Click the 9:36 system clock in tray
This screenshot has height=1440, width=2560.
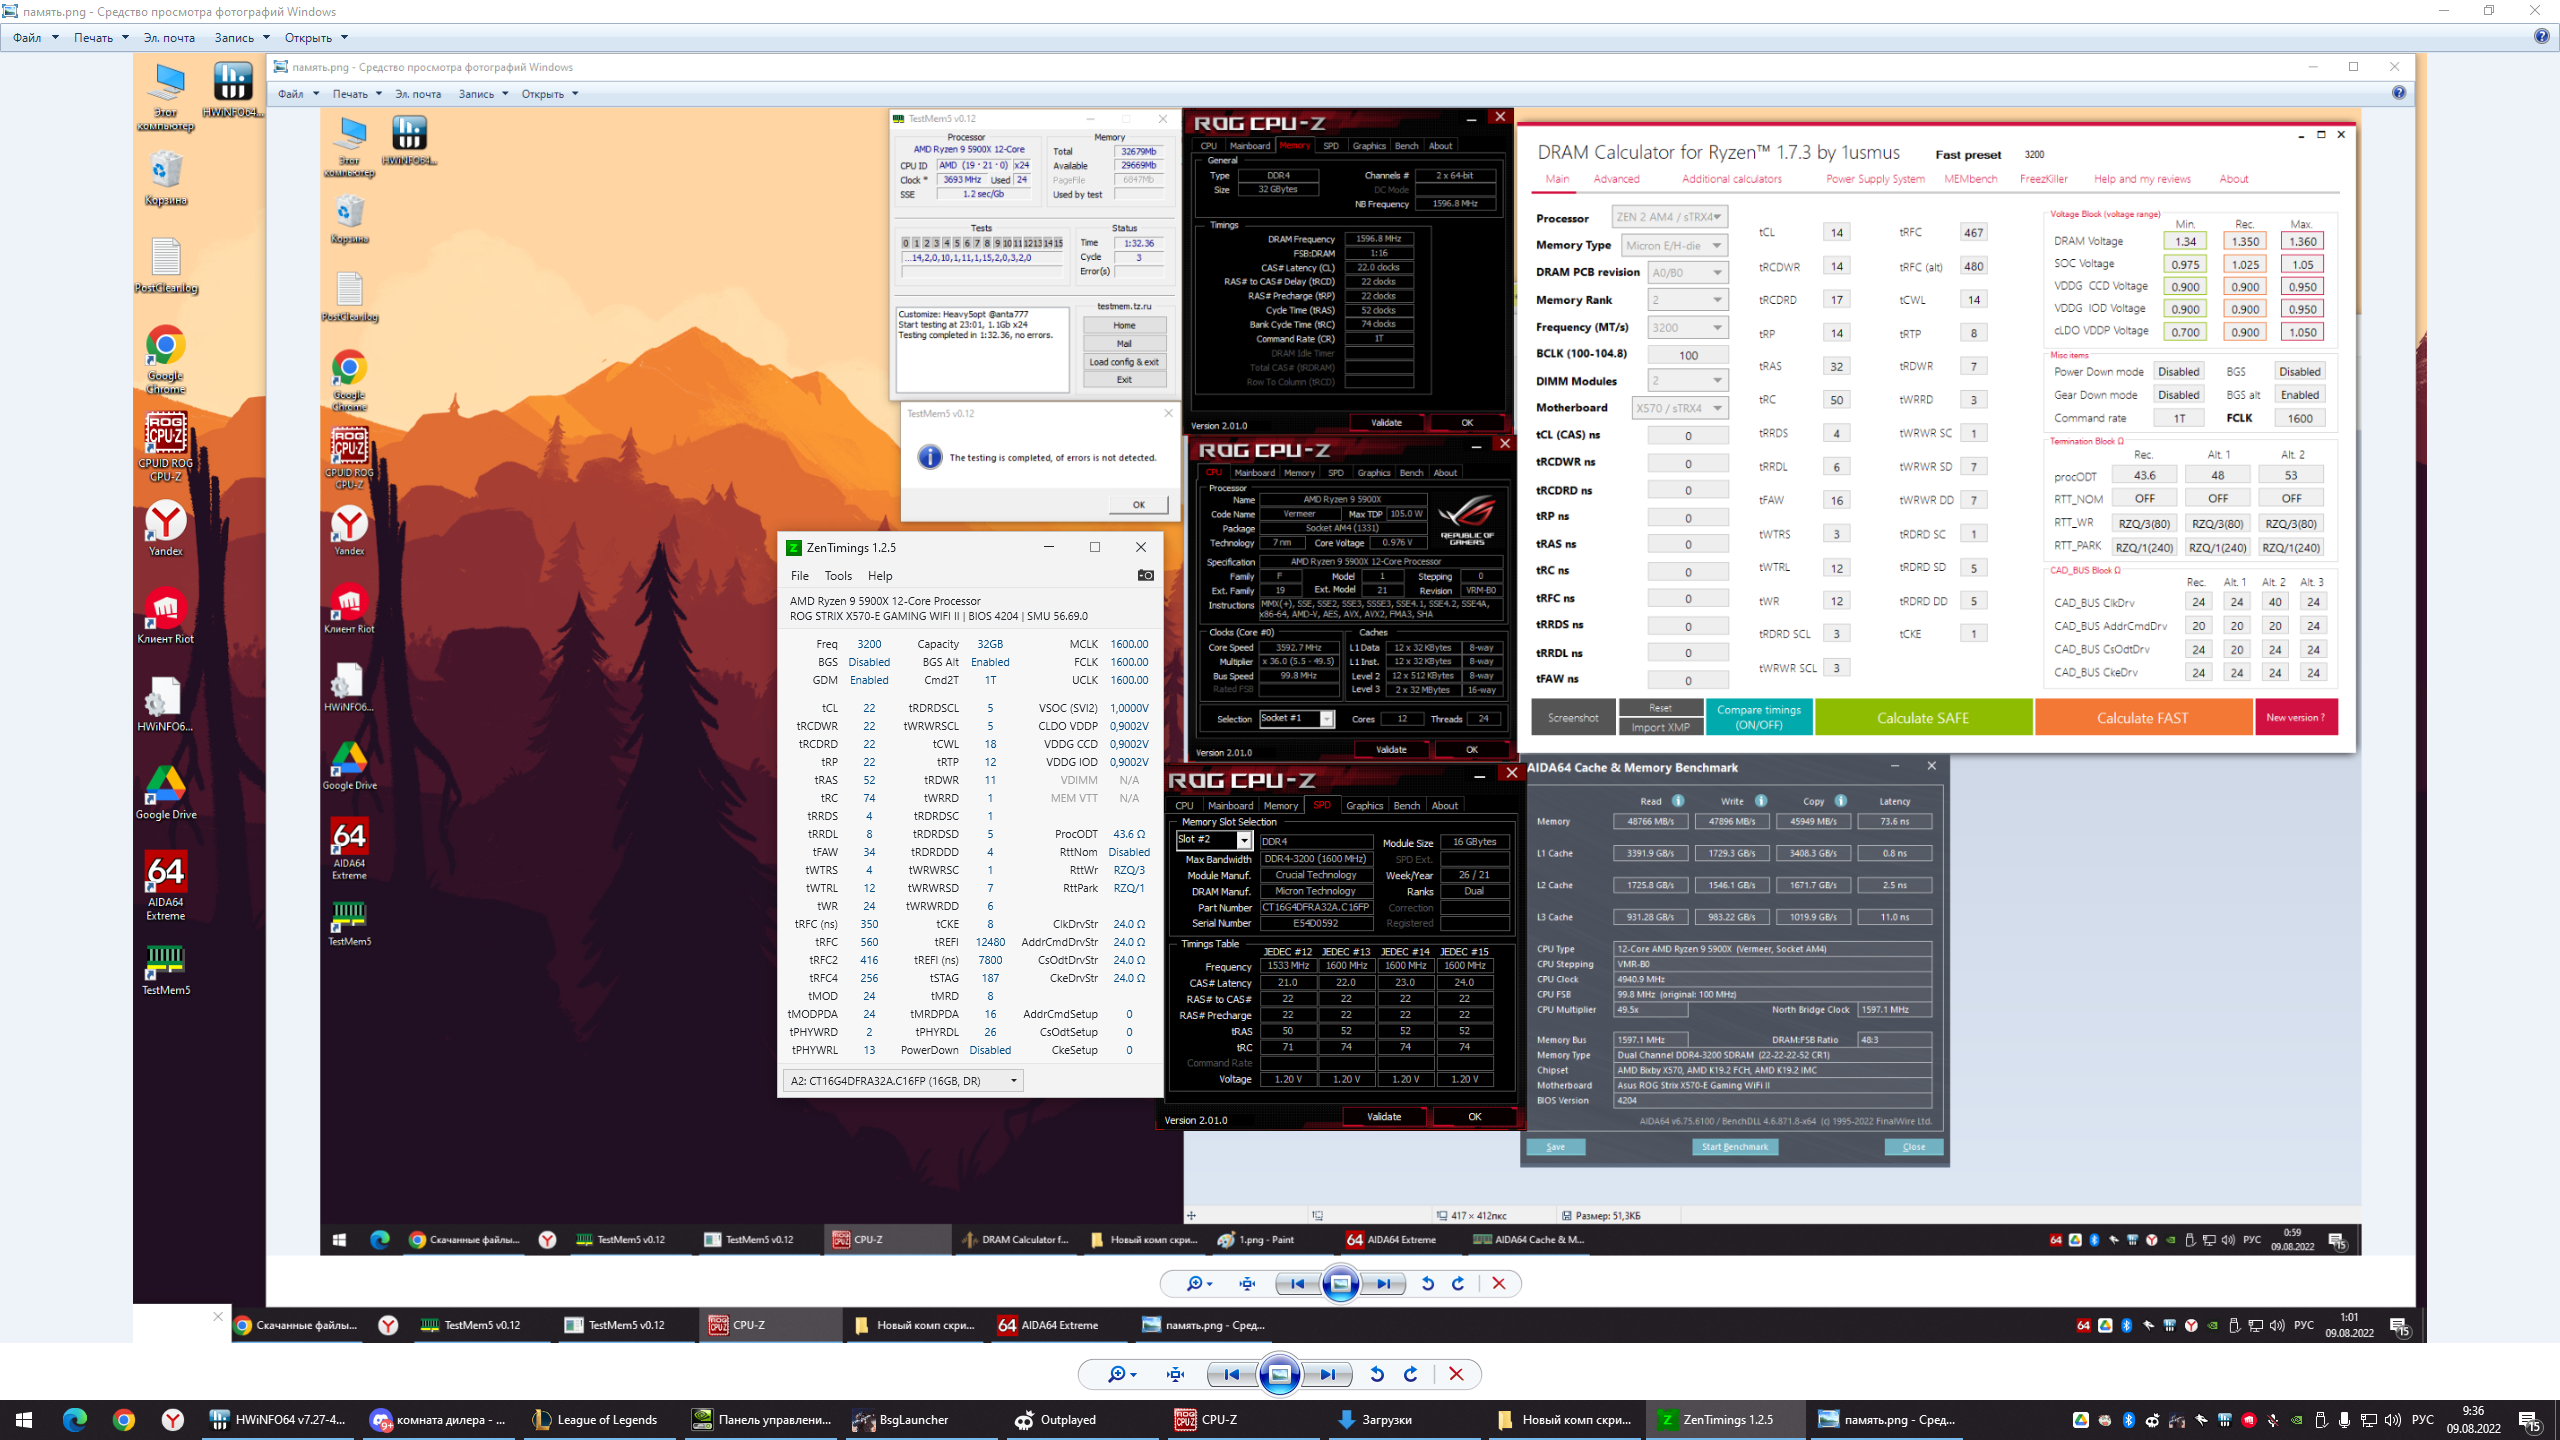(2473, 1419)
